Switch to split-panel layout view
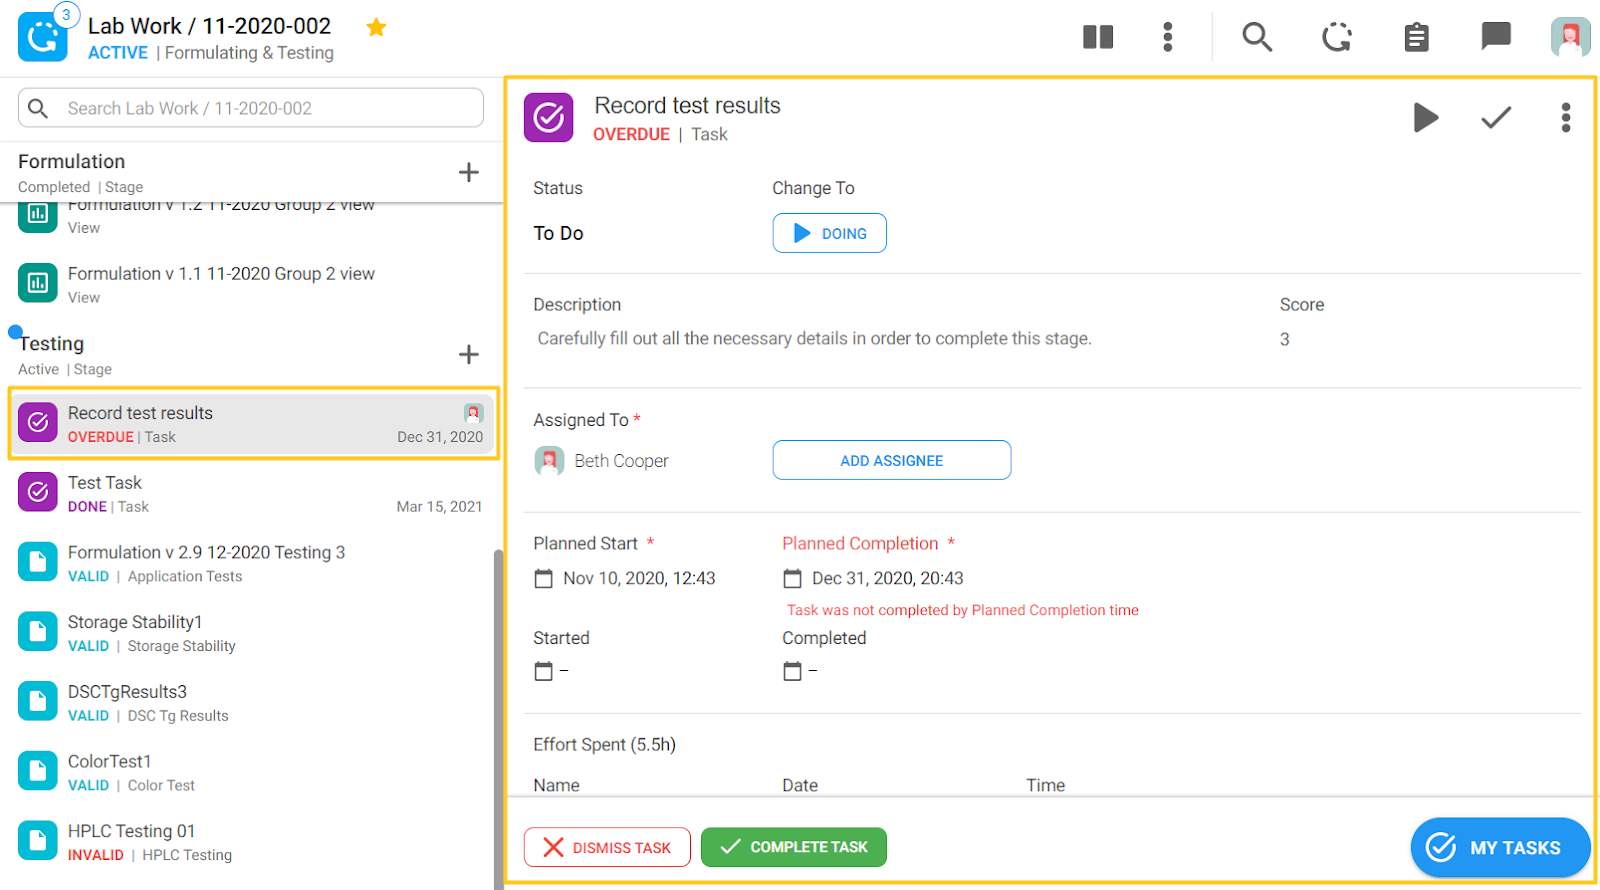 [x=1098, y=37]
